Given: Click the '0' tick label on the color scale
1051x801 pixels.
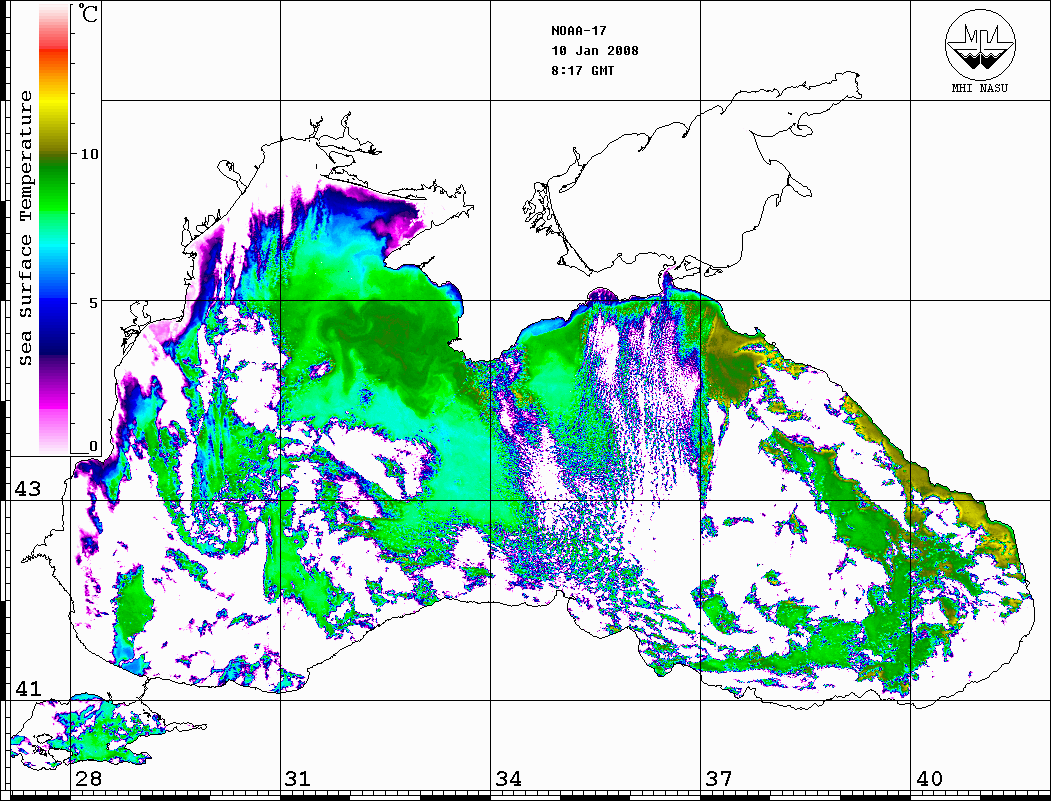Looking at the screenshot, I should tap(93, 446).
